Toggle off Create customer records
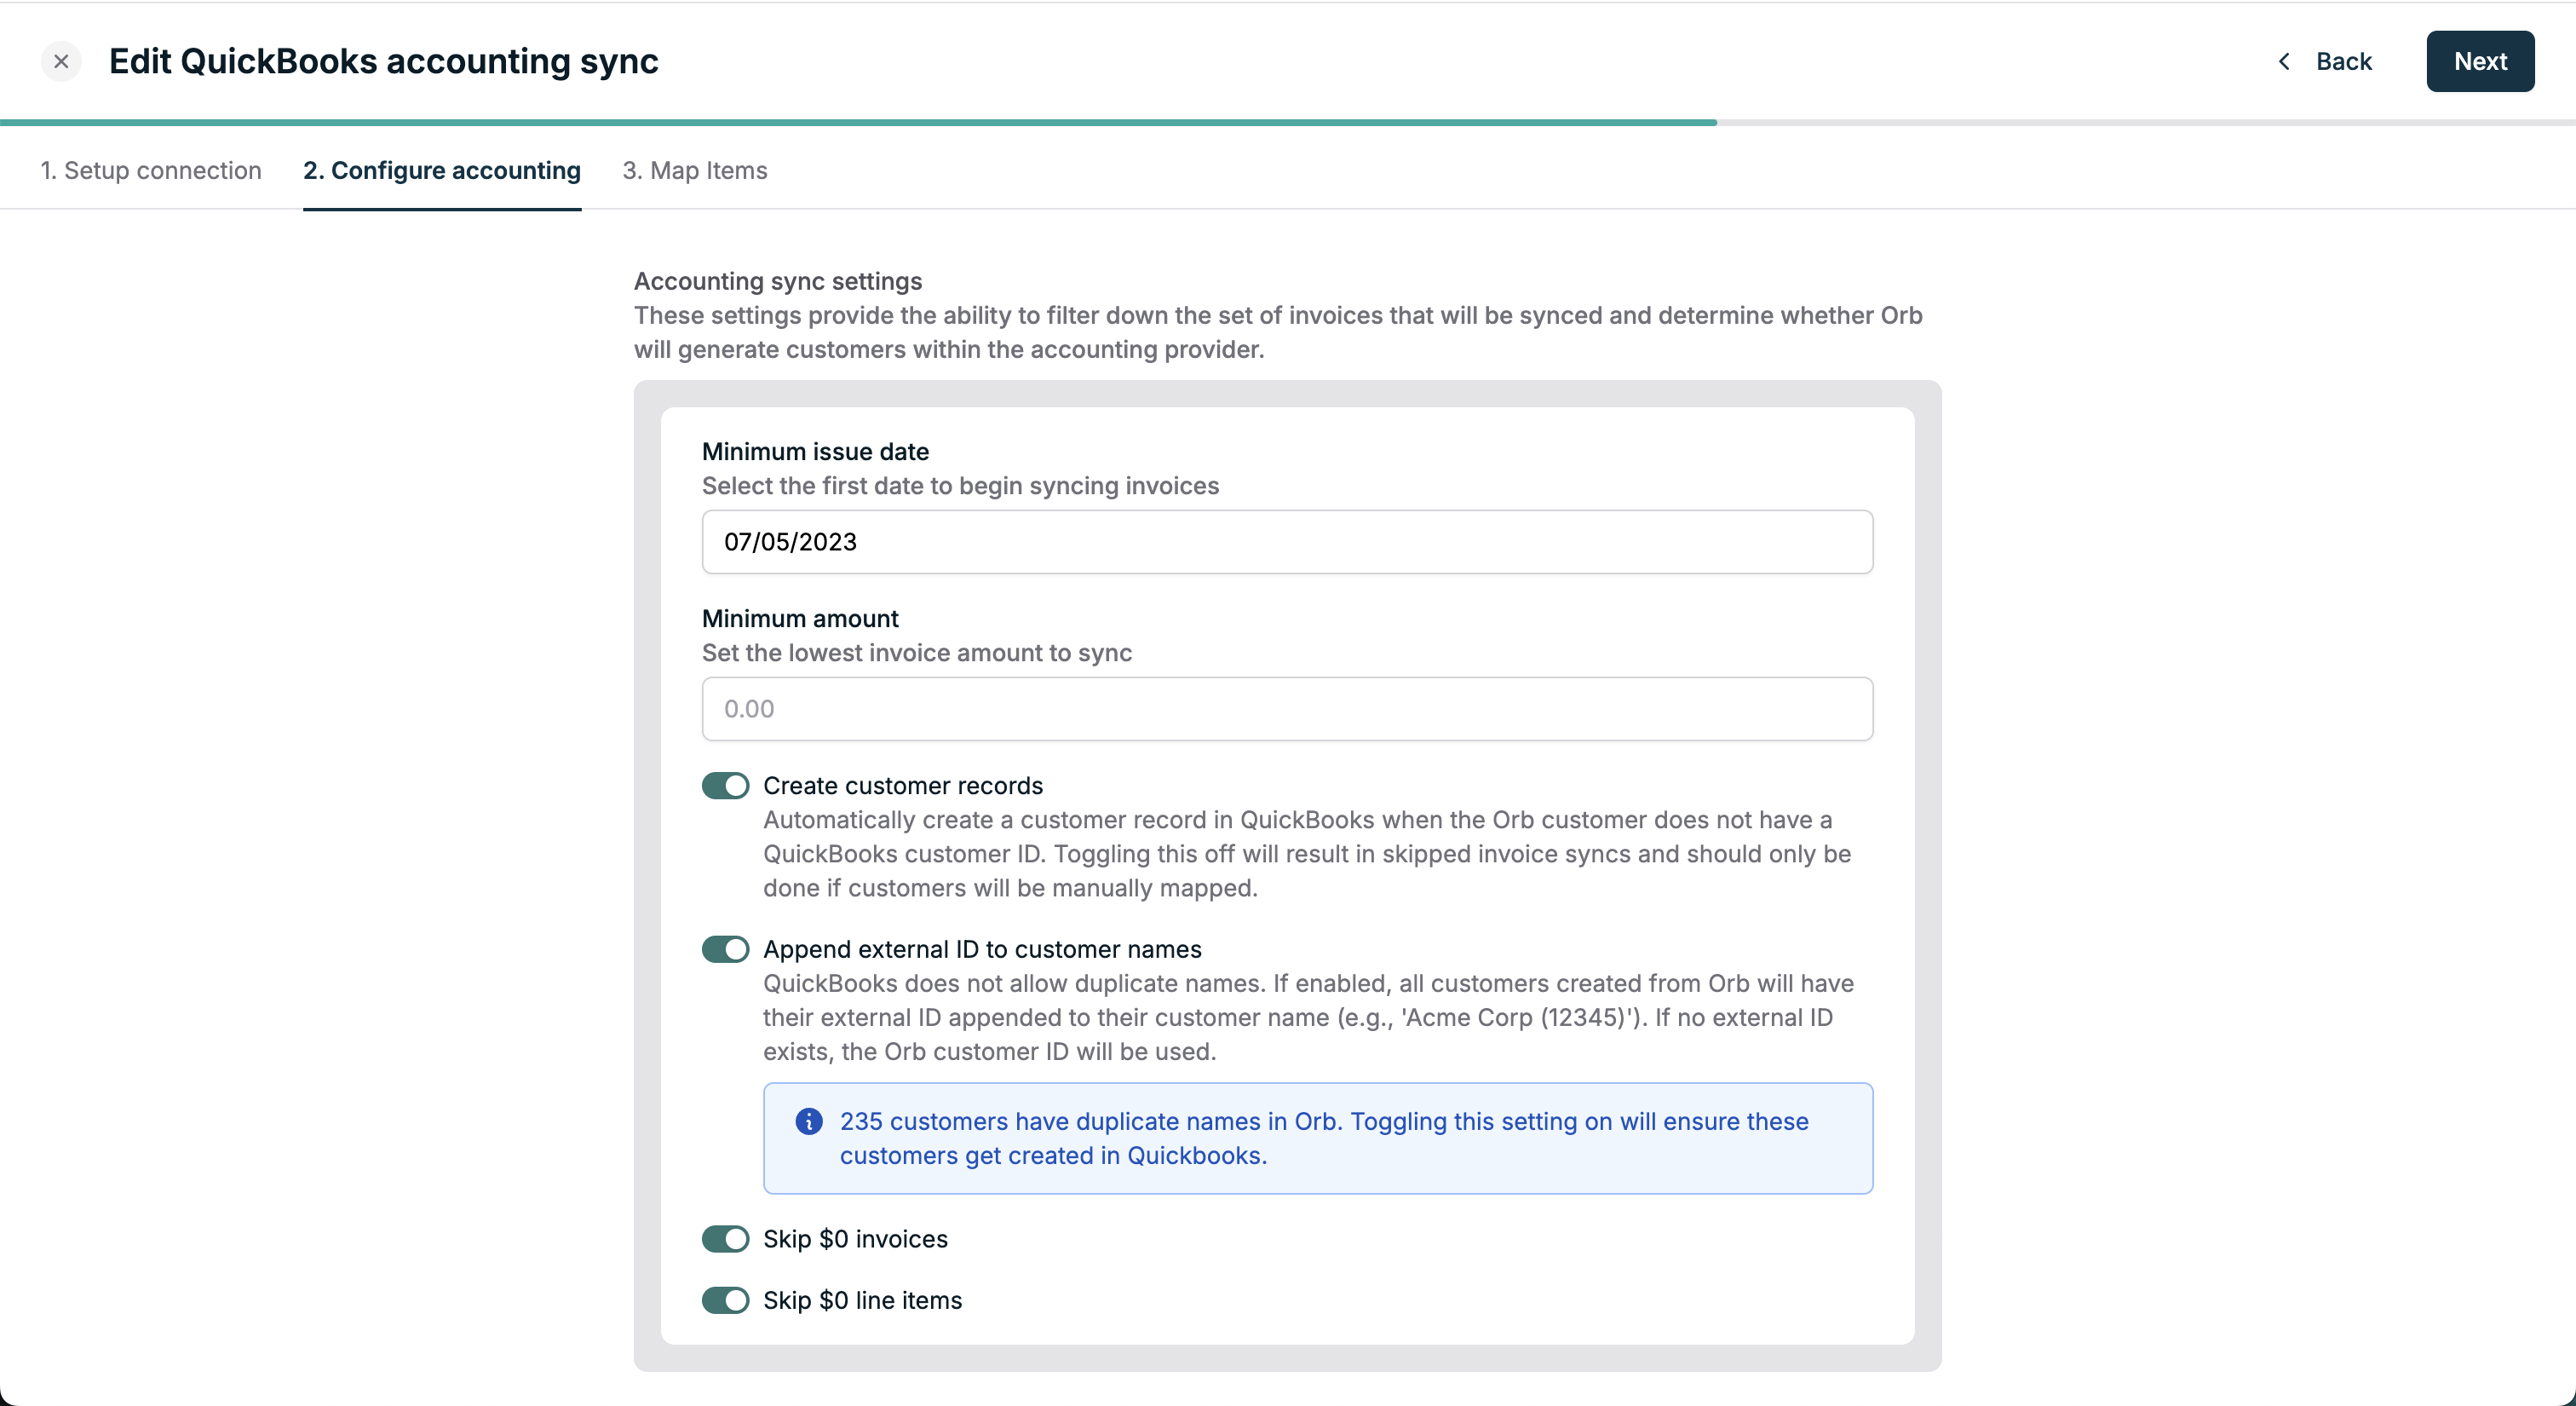Viewport: 2576px width, 1406px height. 725,785
